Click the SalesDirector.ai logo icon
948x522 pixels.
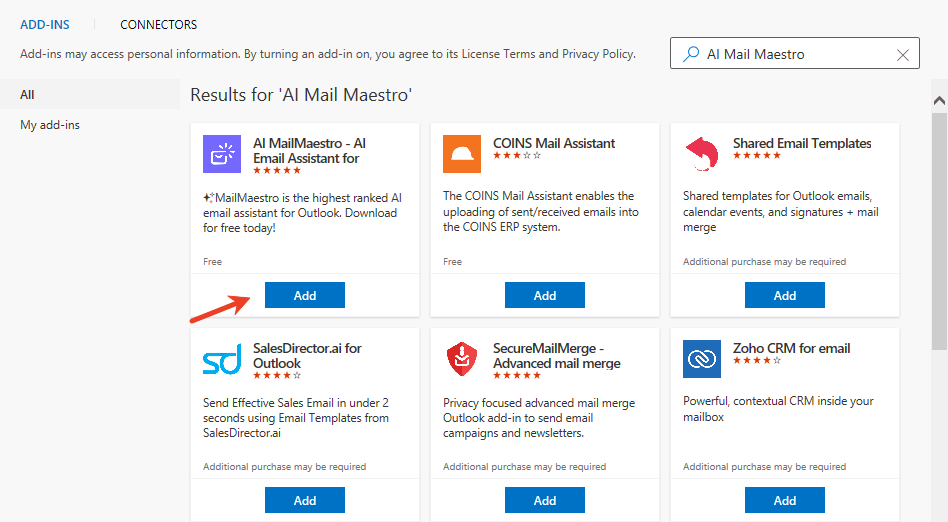pos(222,359)
